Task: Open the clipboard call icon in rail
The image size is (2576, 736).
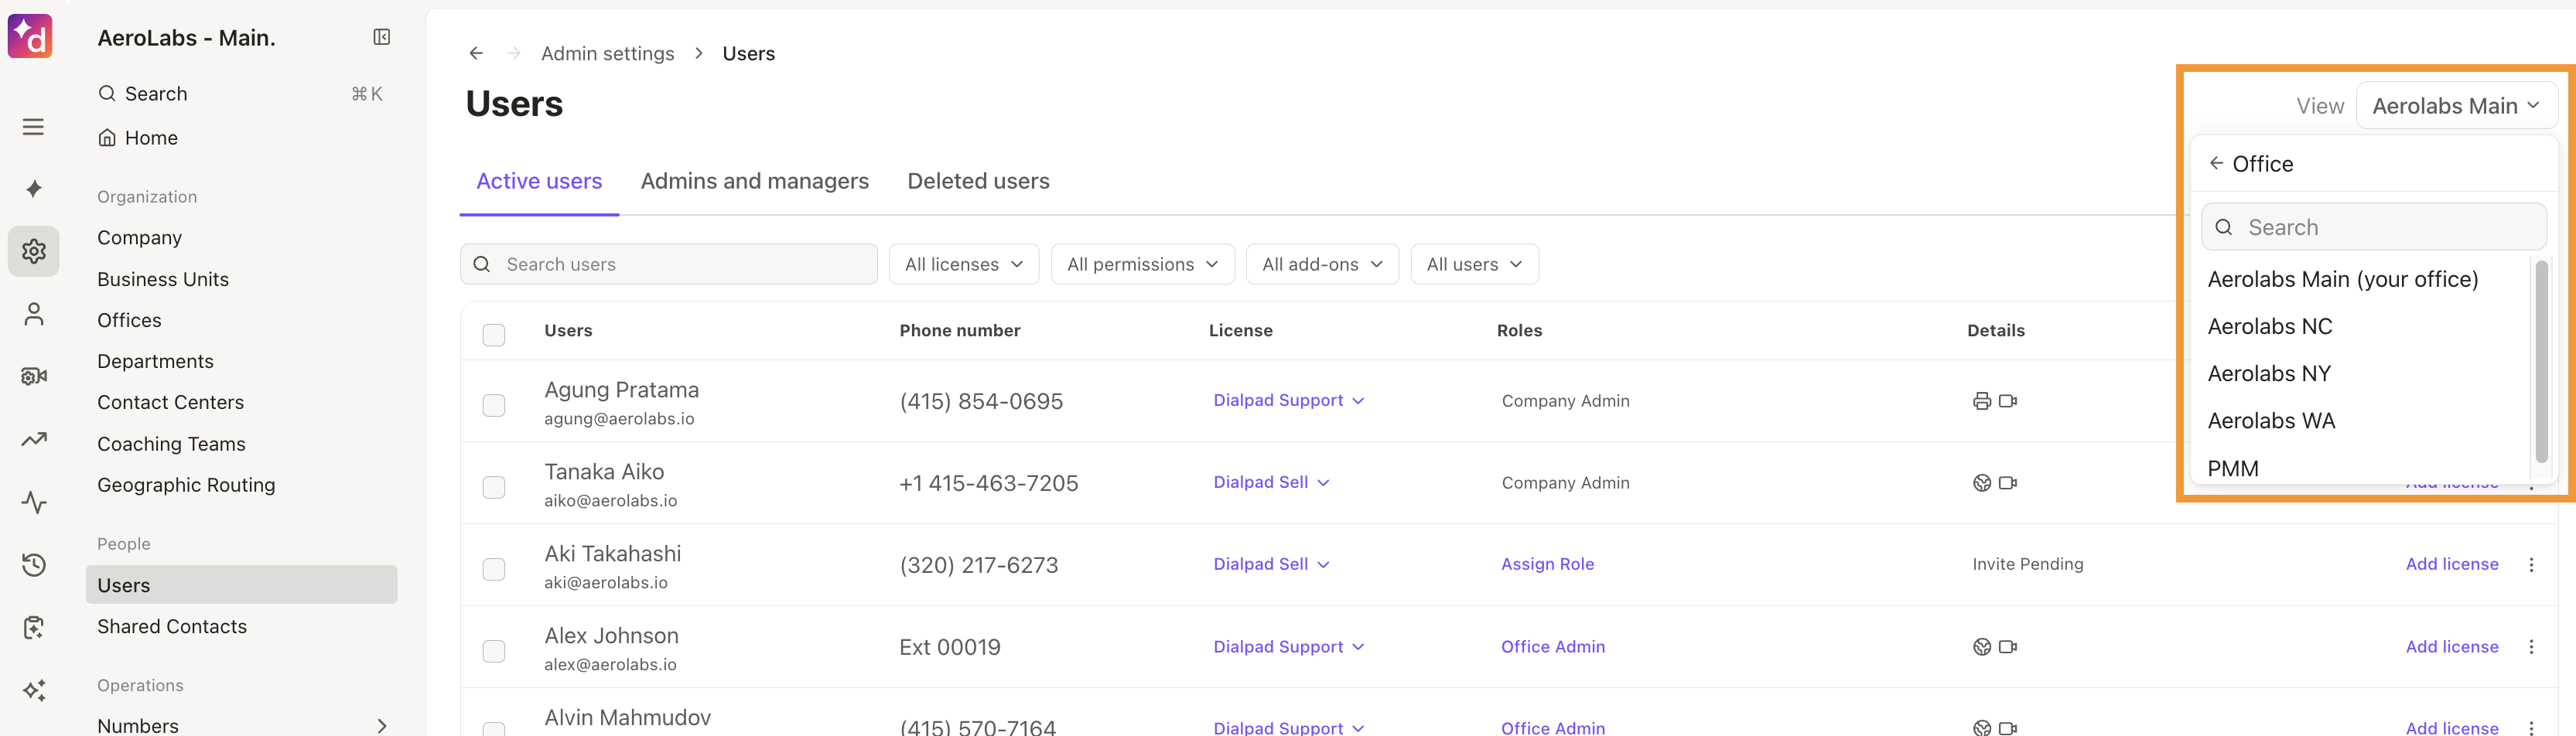Action: click(x=33, y=627)
